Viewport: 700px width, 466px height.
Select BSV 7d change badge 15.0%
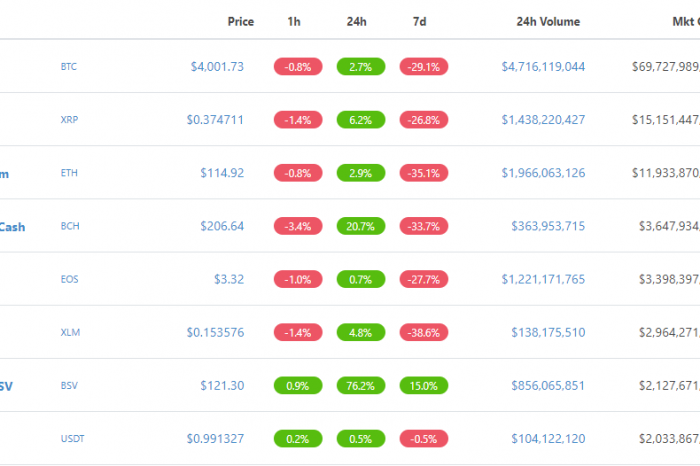(424, 385)
